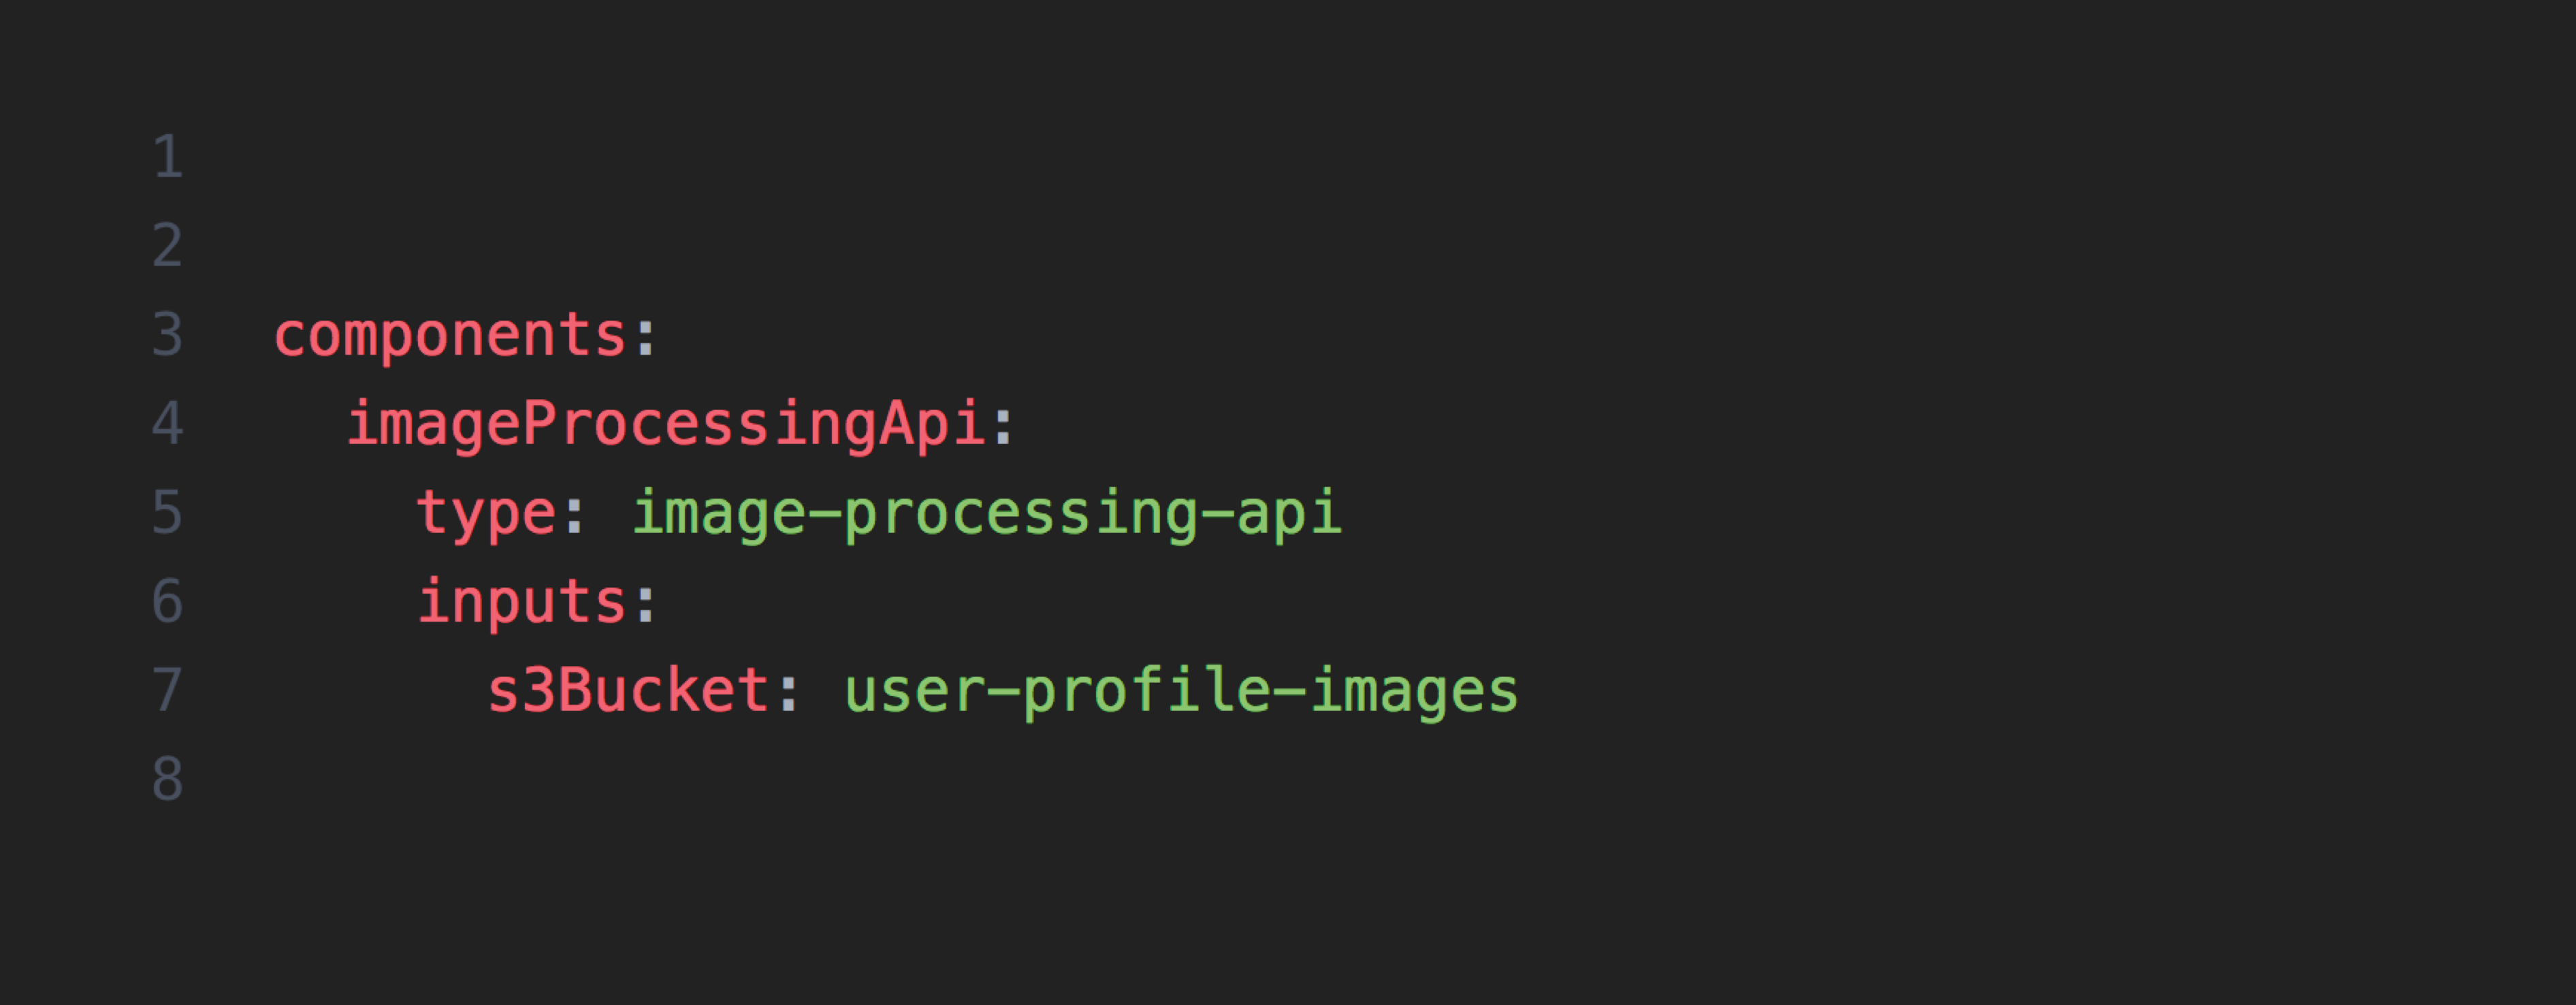The height and width of the screenshot is (1005, 2576).
Task: Click the 's3Bucket' key text
Action: 628,691
